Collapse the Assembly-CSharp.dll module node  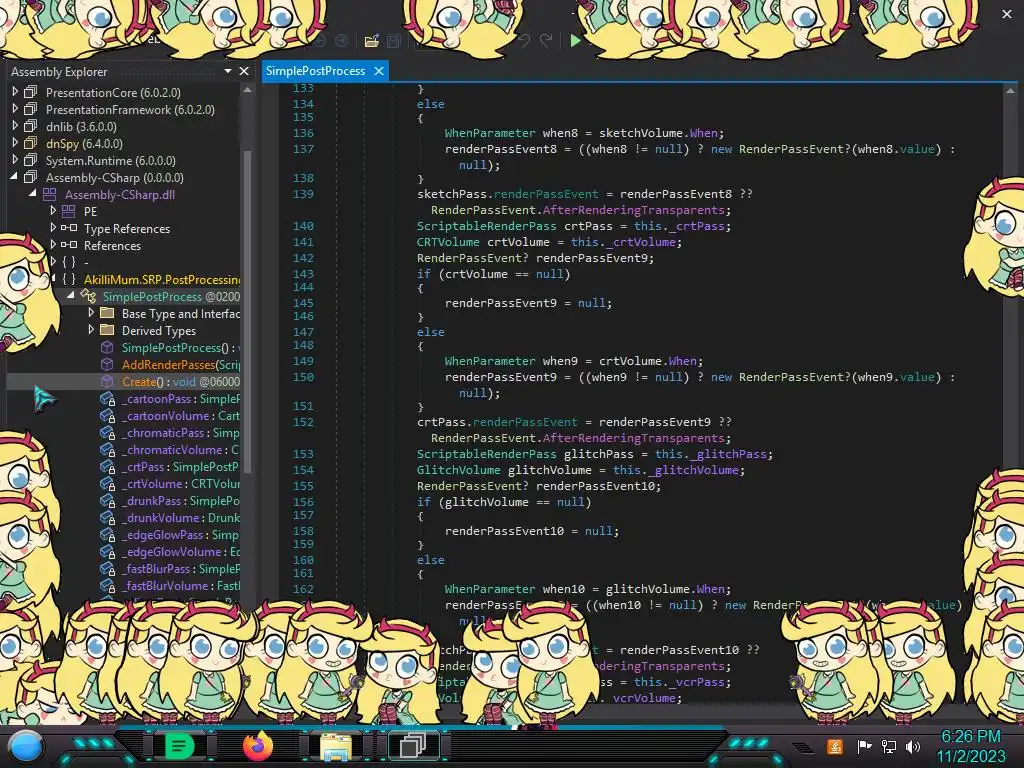[x=33, y=194]
